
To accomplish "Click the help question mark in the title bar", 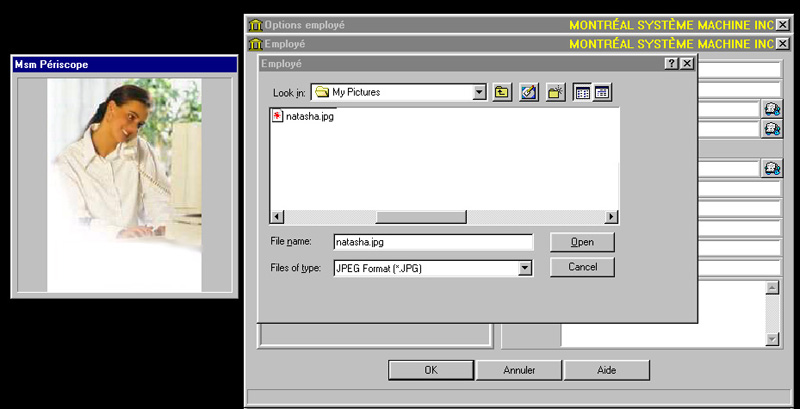I will coord(671,63).
